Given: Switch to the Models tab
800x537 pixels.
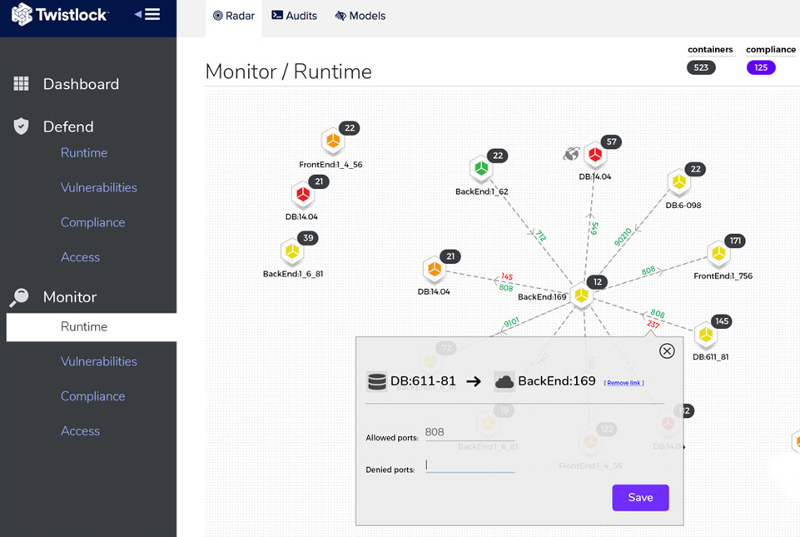Looking at the screenshot, I should pos(360,16).
